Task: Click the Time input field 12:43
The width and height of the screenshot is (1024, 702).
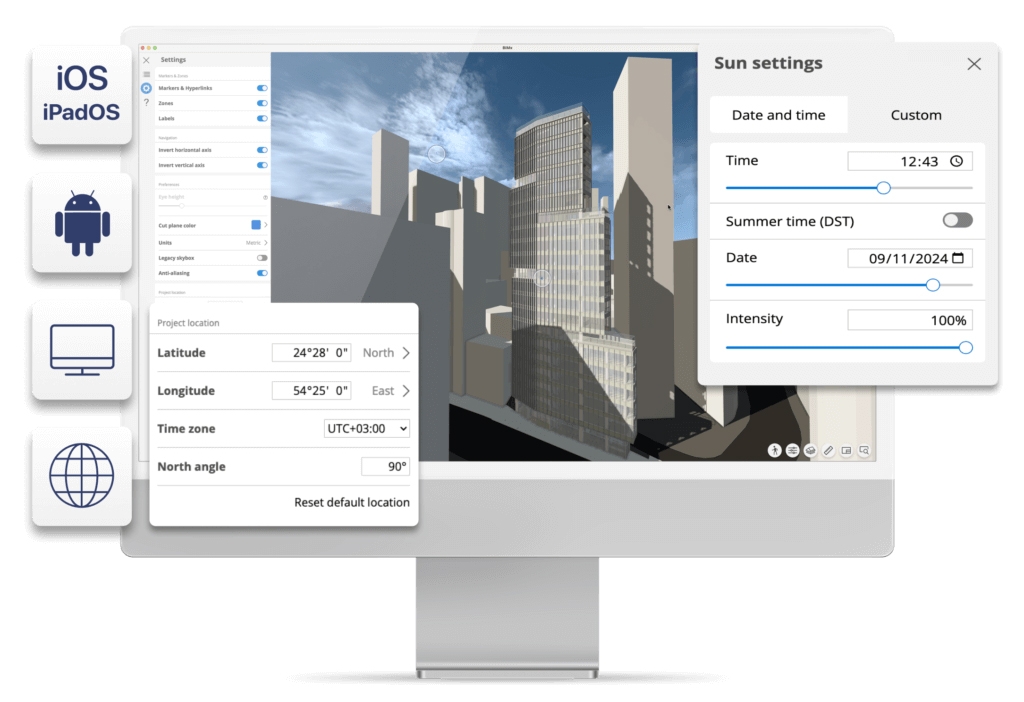Action: pyautogui.click(x=910, y=161)
